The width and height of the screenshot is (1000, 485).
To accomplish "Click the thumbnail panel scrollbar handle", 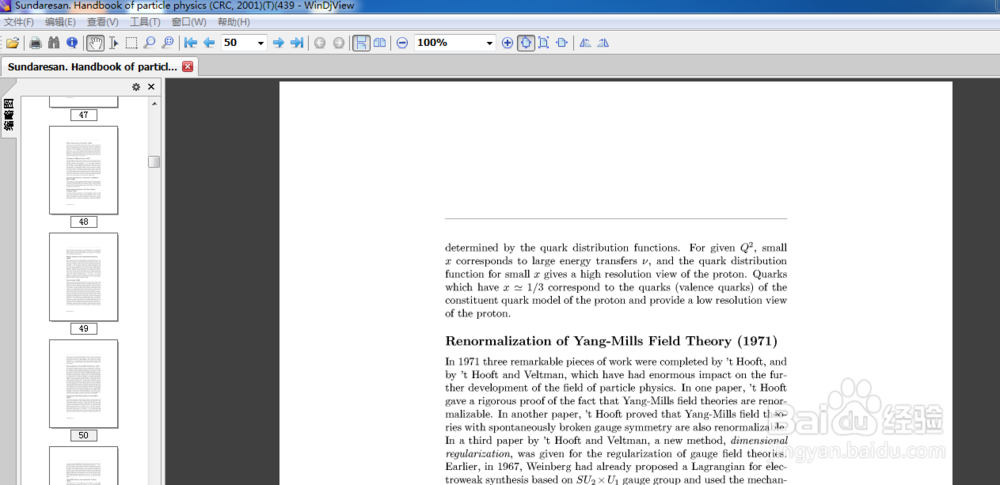I will pos(154,162).
